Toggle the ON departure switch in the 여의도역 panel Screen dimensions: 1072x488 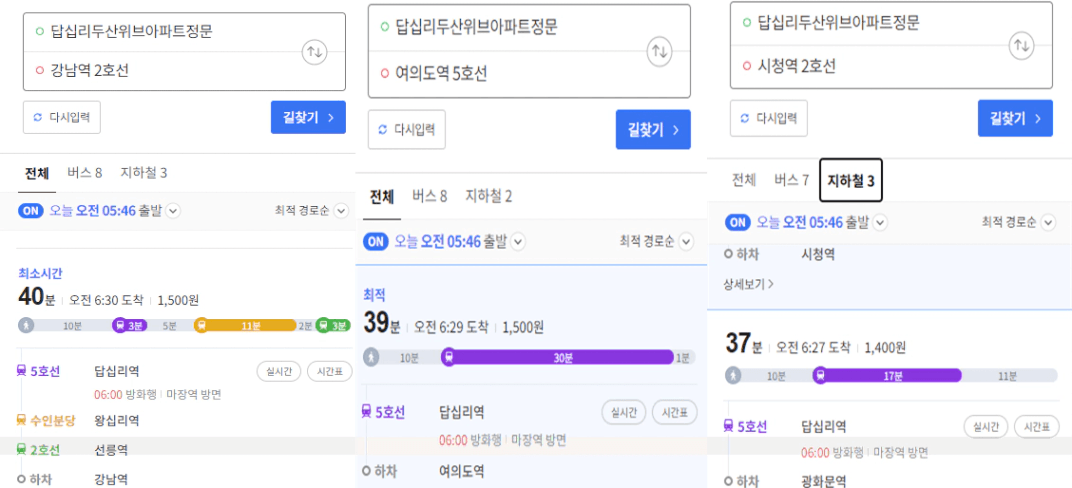click(x=377, y=241)
